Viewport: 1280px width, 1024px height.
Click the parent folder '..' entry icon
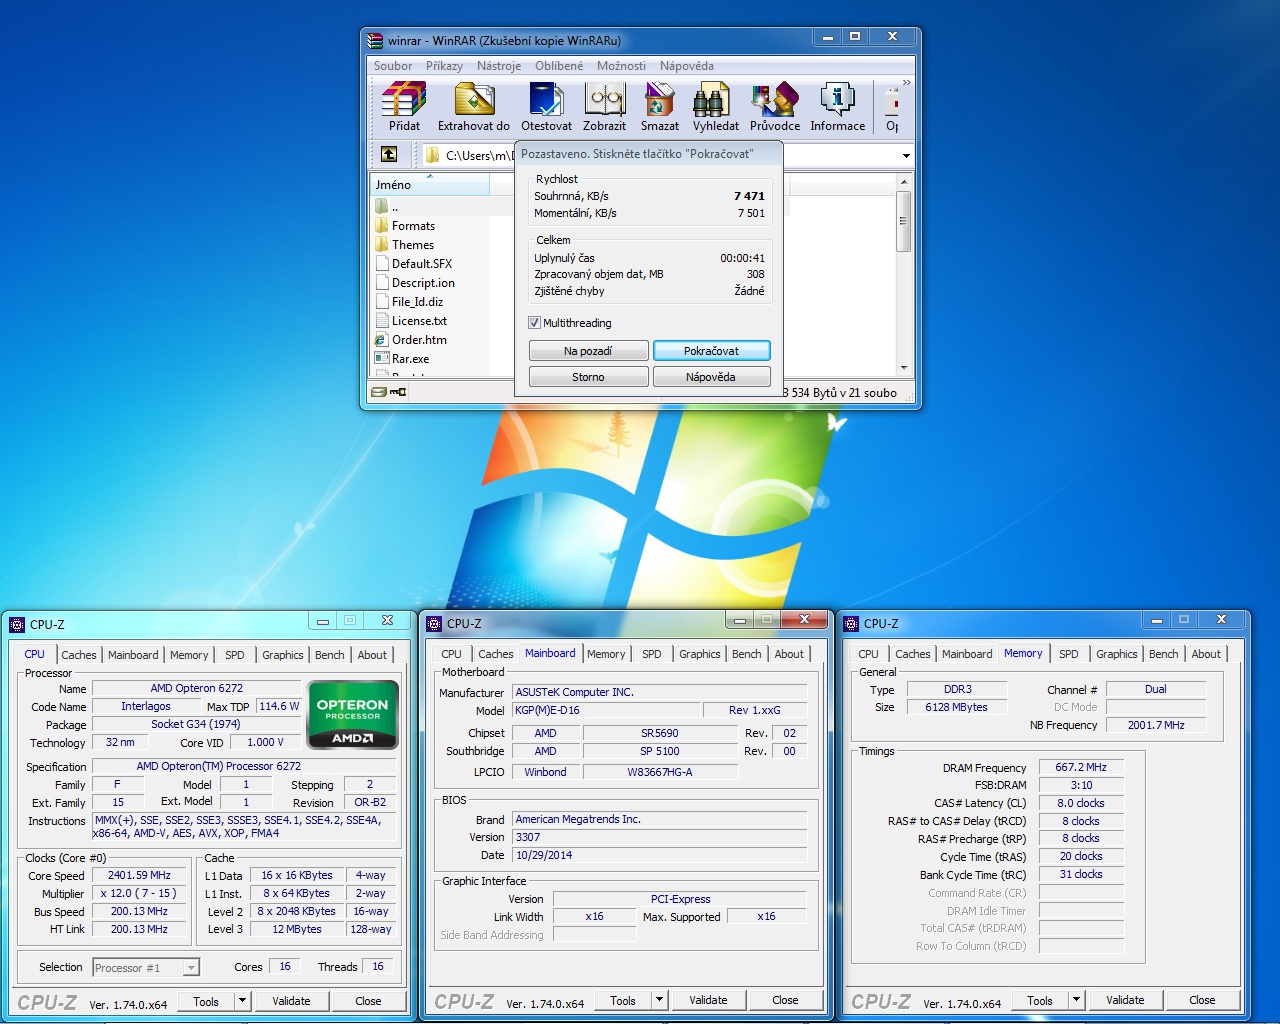coord(382,207)
